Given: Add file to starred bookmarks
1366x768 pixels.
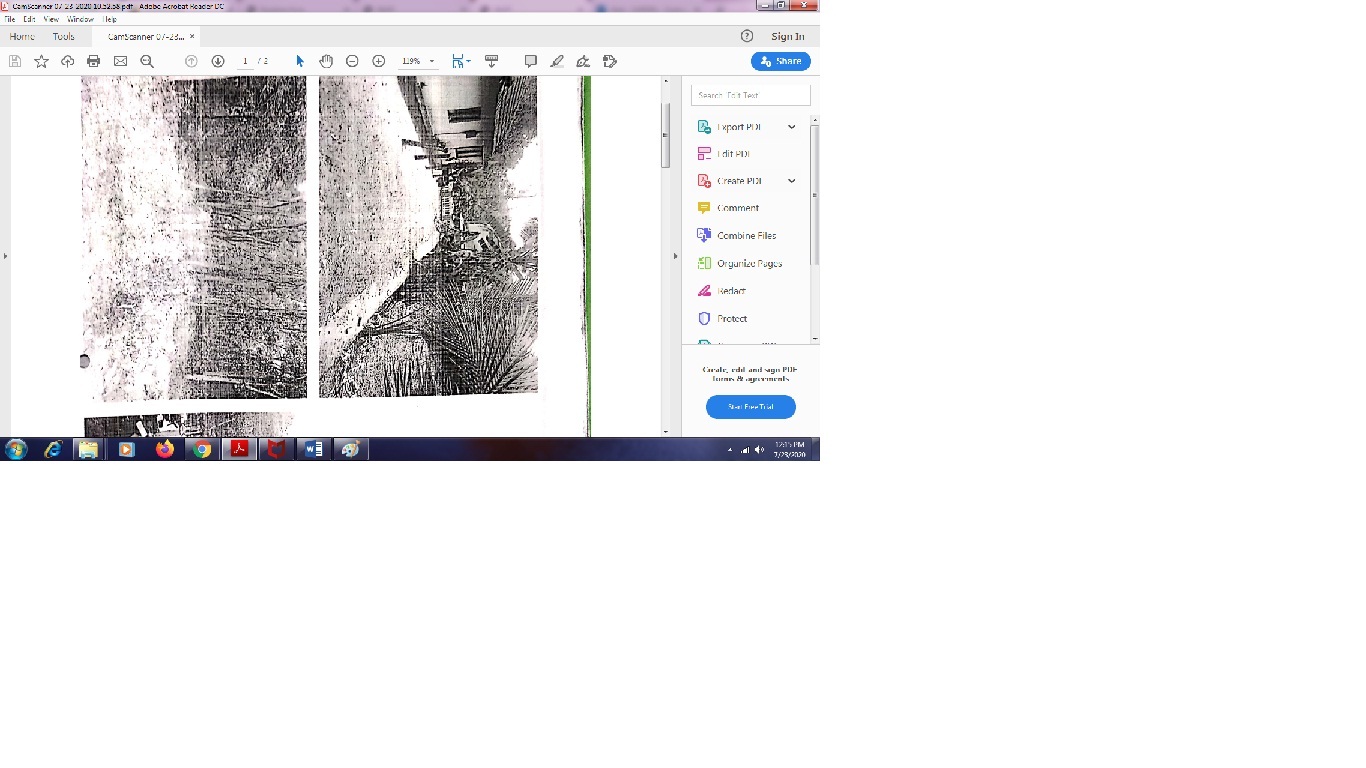Looking at the screenshot, I should point(41,61).
